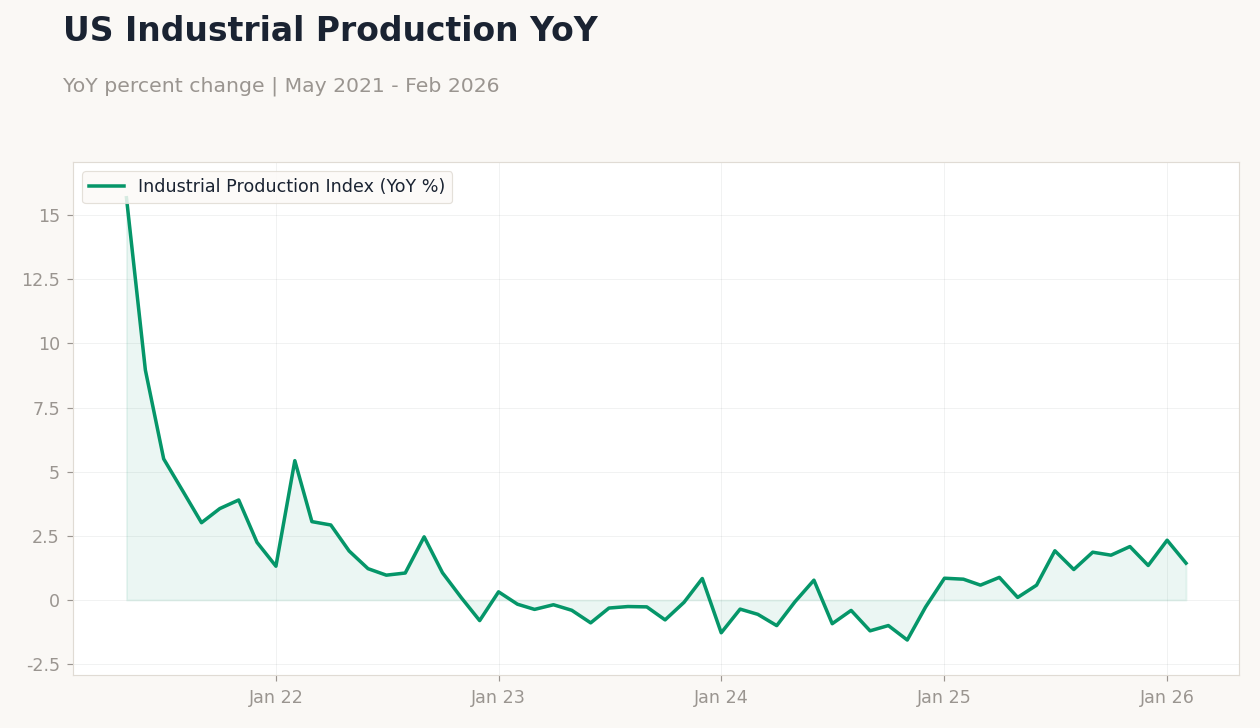Click the chart title "US Industrial Production YoY"
The height and width of the screenshot is (728, 1260).
pyautogui.click(x=330, y=31)
